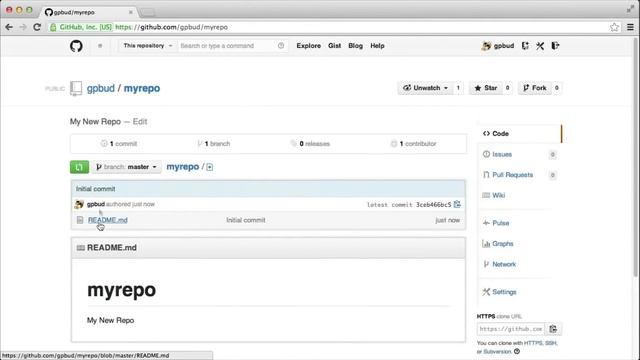Toggle browser full screen arrow icon
The width and height of the screenshot is (640, 360).
click(x=631, y=9)
